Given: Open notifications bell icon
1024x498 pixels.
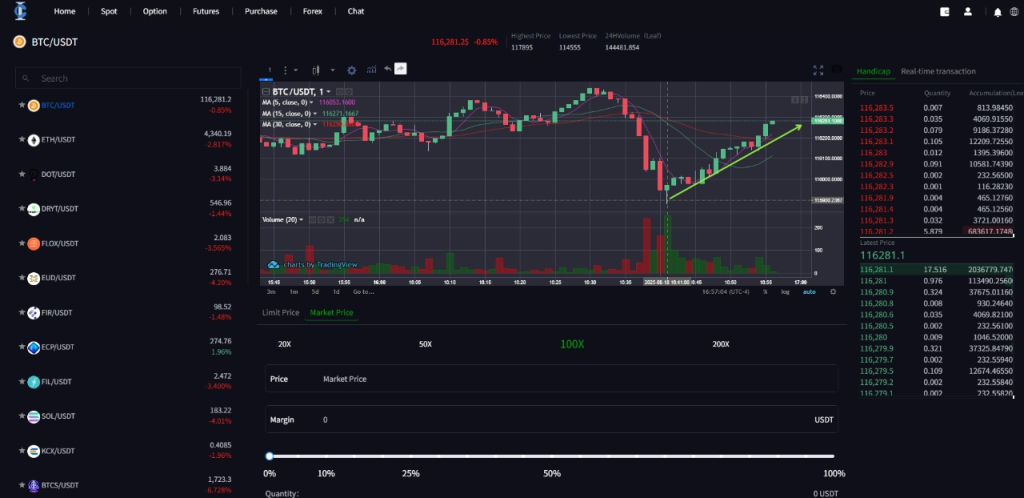Looking at the screenshot, I should [x=997, y=11].
